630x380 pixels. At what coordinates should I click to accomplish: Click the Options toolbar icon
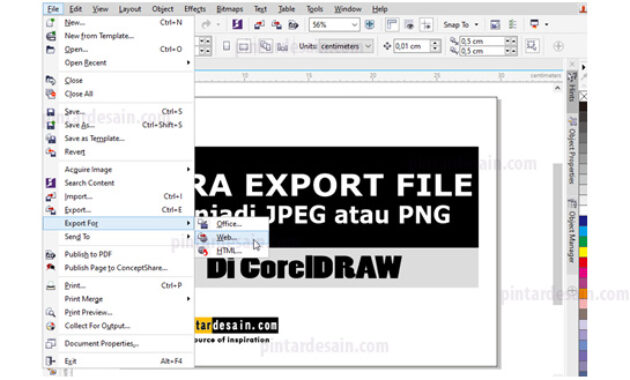495,25
